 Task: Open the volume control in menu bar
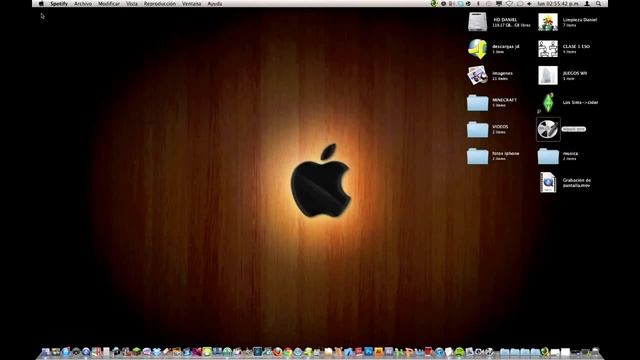pyautogui.click(x=529, y=4)
